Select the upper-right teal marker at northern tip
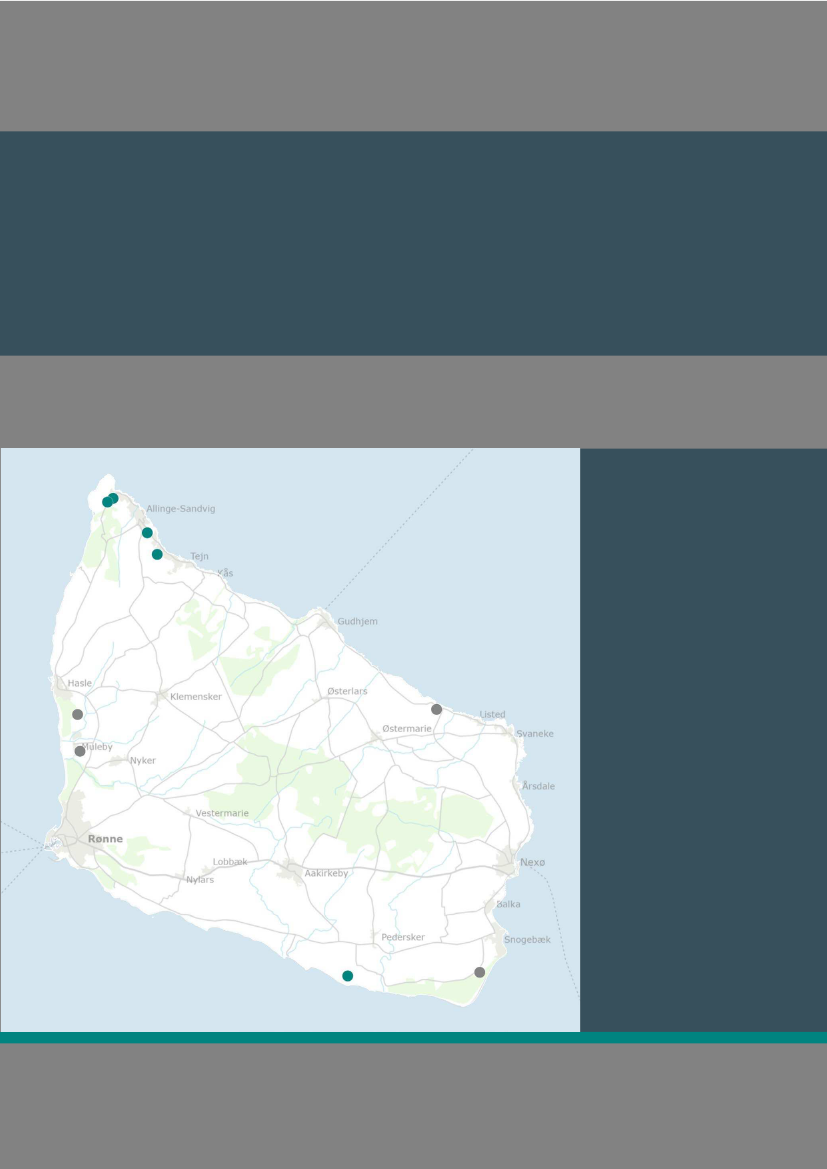This screenshot has height=1169, width=827. point(114,498)
